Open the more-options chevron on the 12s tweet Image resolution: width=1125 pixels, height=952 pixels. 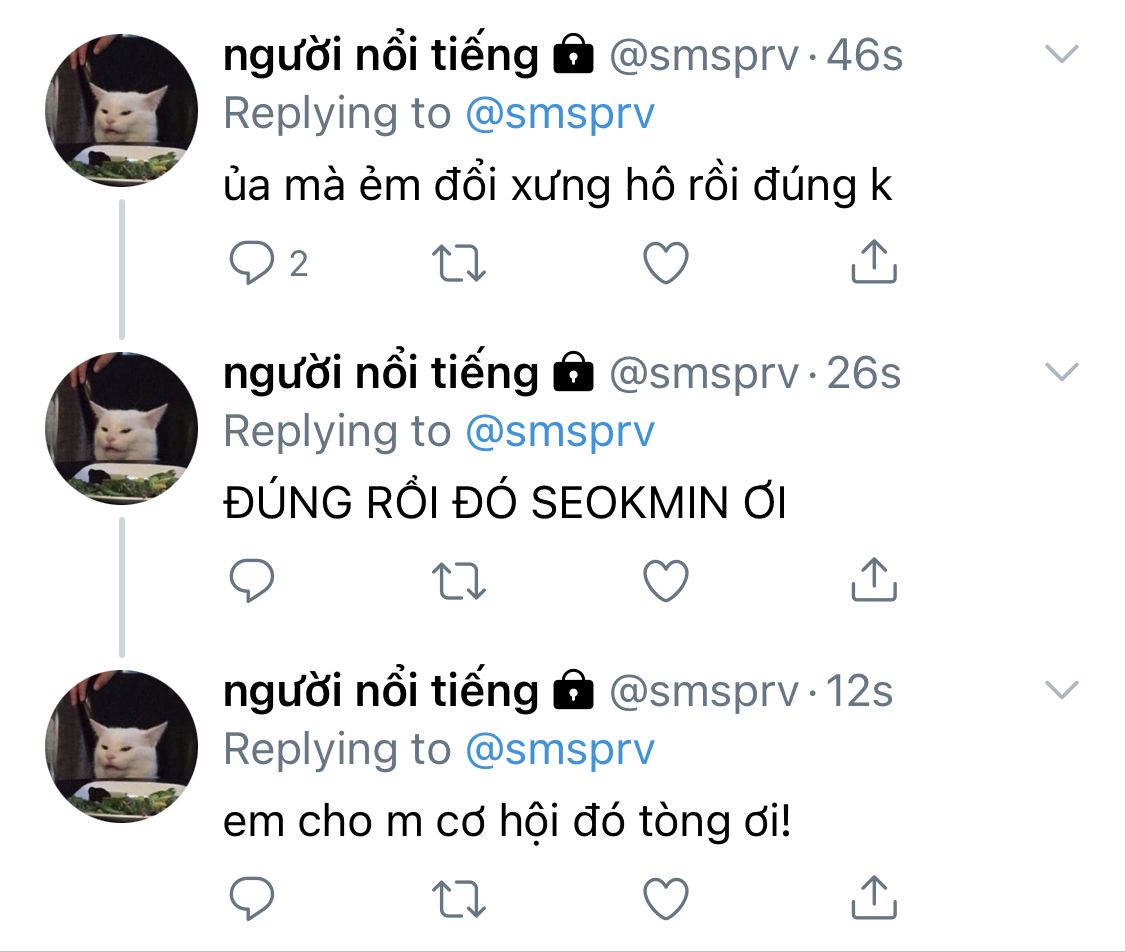click(x=1061, y=690)
